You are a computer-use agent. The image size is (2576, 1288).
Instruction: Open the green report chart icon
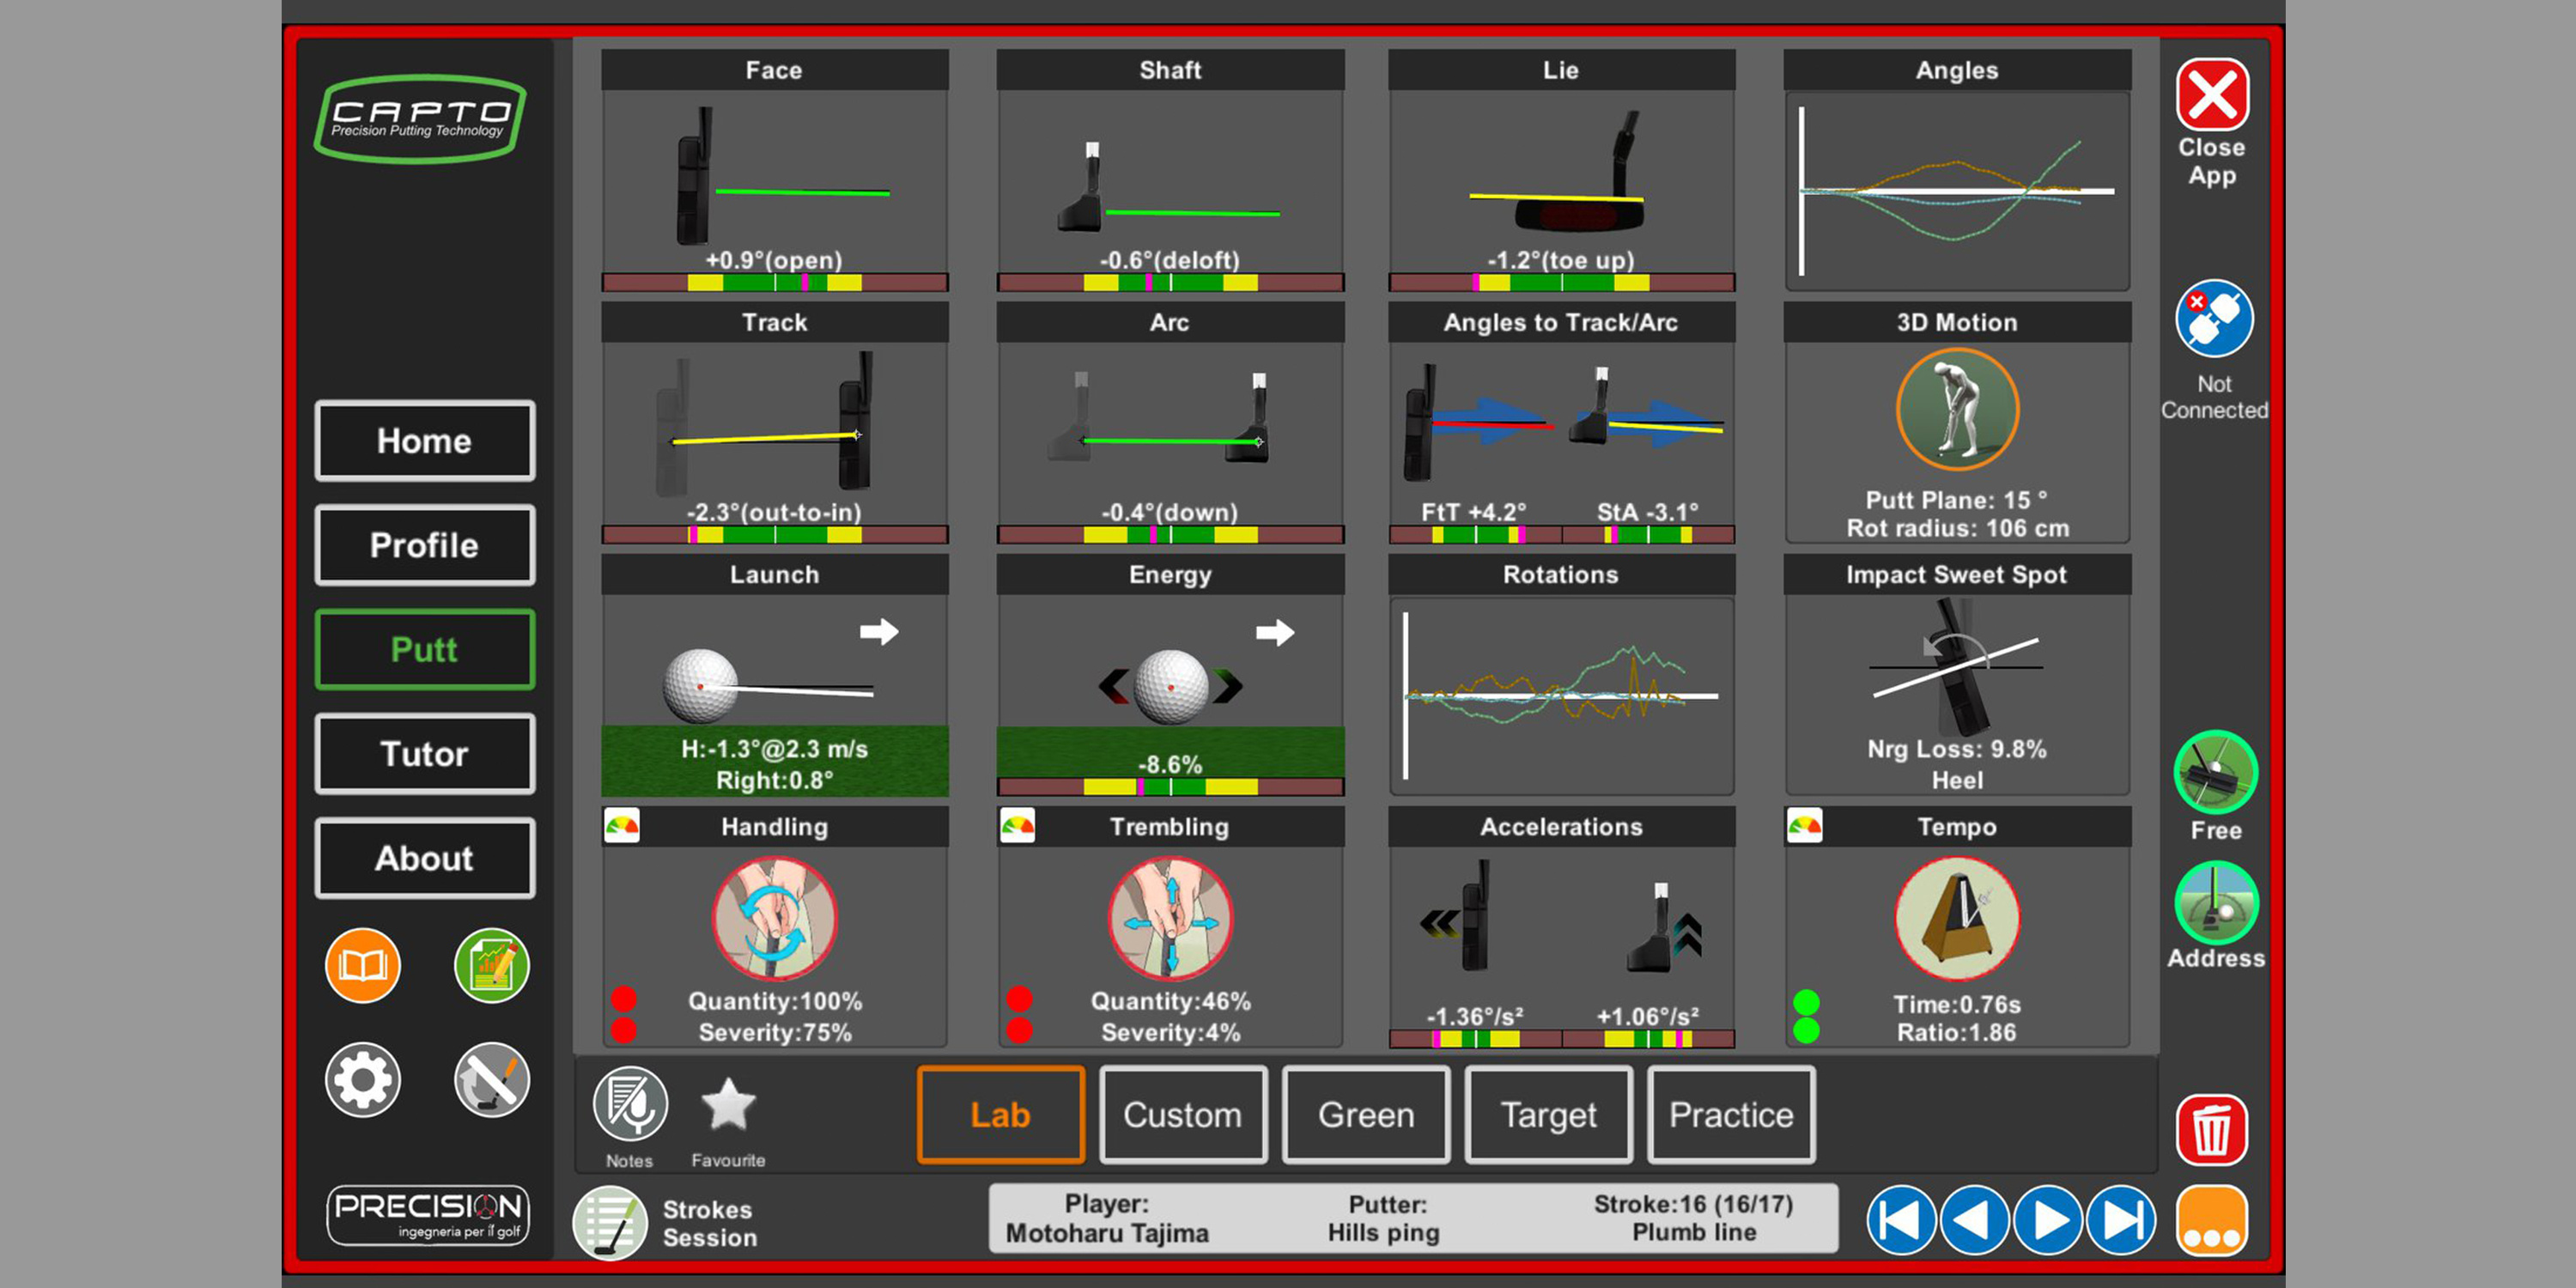[x=491, y=966]
